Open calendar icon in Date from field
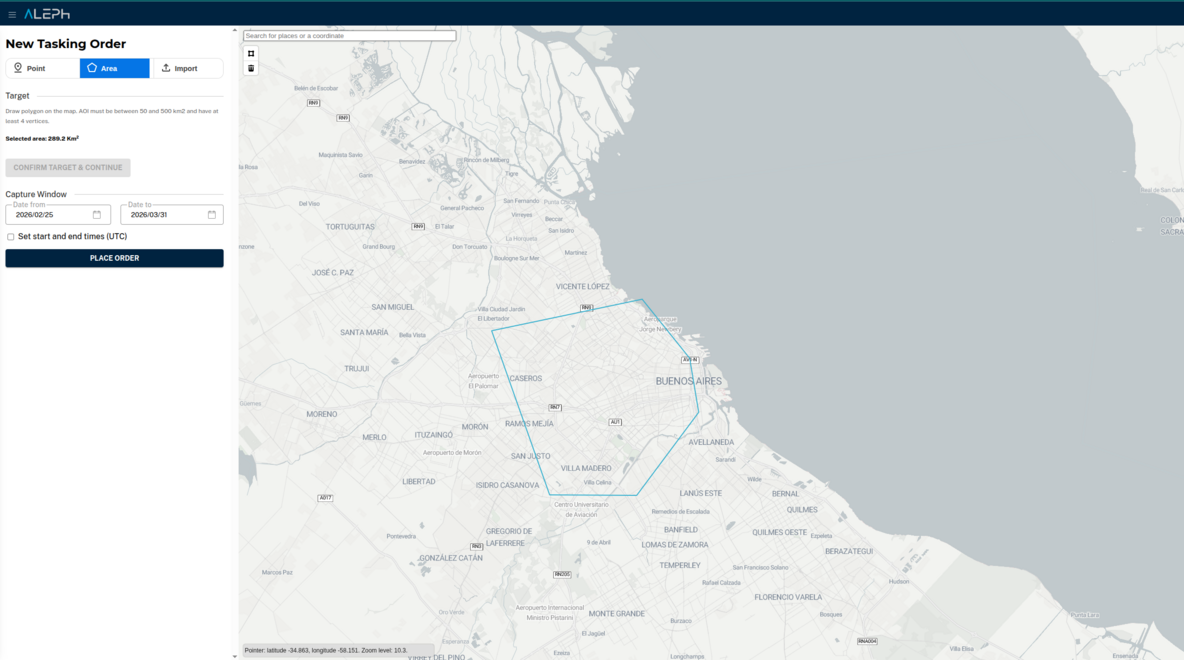 (x=97, y=215)
